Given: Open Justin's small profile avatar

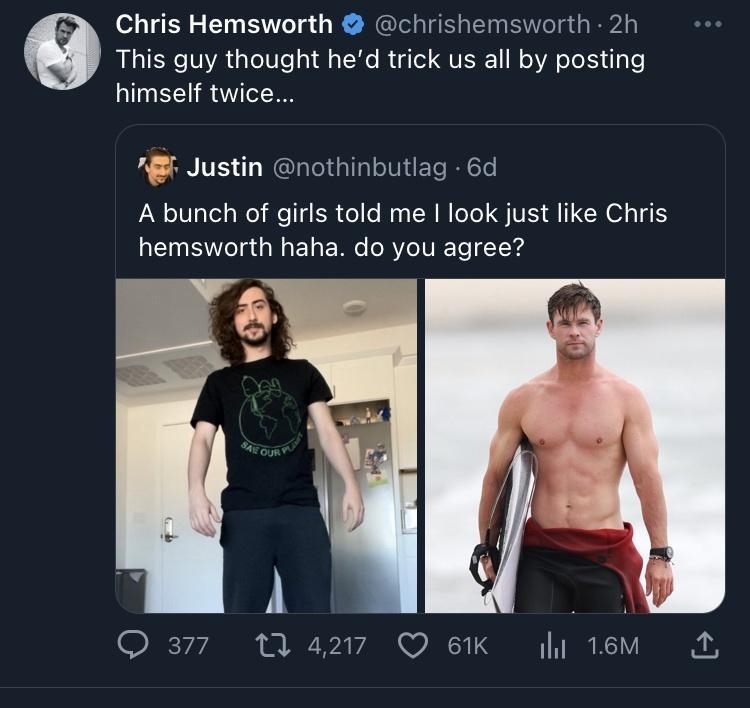Looking at the screenshot, I should pyautogui.click(x=158, y=167).
